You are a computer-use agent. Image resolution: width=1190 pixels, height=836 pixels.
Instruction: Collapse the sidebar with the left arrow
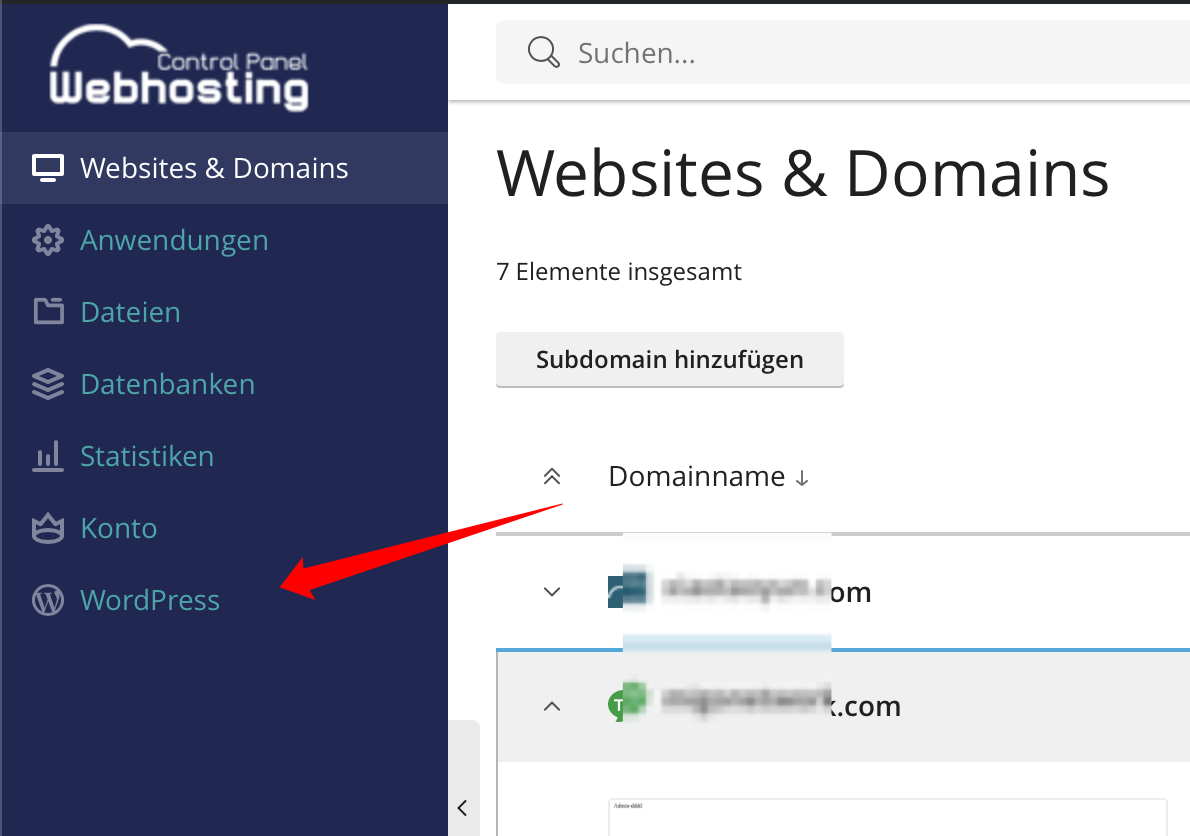462,808
